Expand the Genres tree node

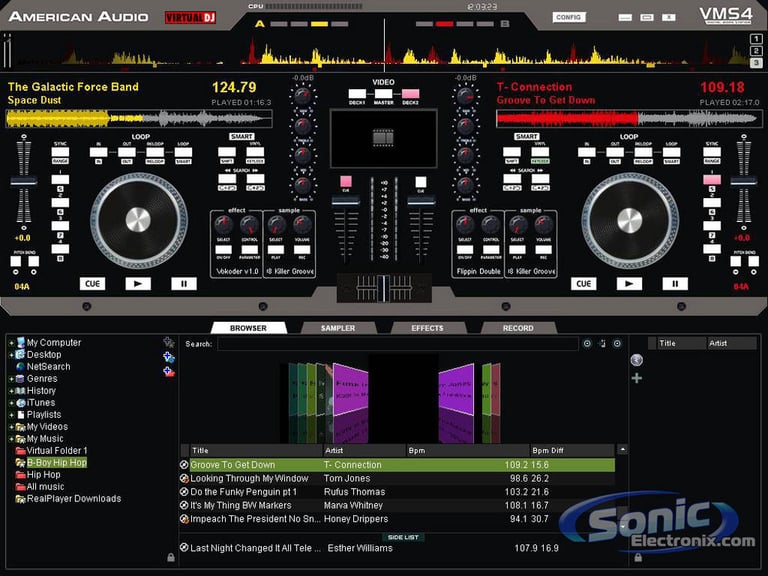pos(11,379)
